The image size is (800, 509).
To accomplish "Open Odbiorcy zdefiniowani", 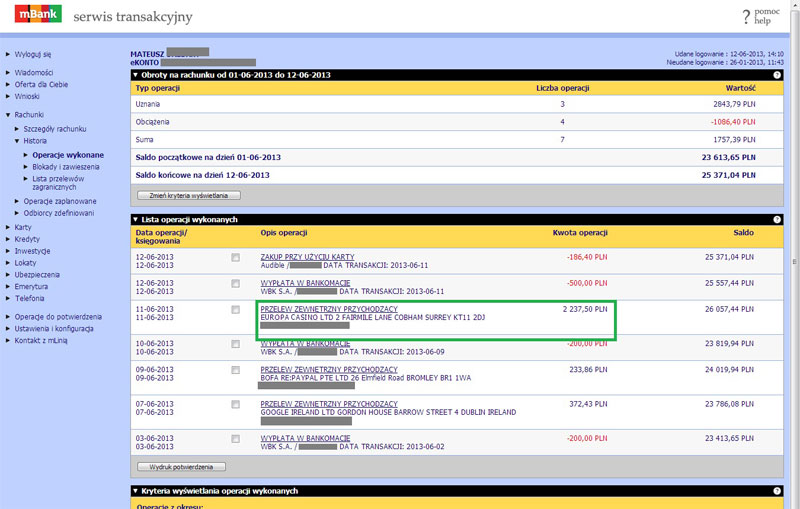I will pos(59,213).
